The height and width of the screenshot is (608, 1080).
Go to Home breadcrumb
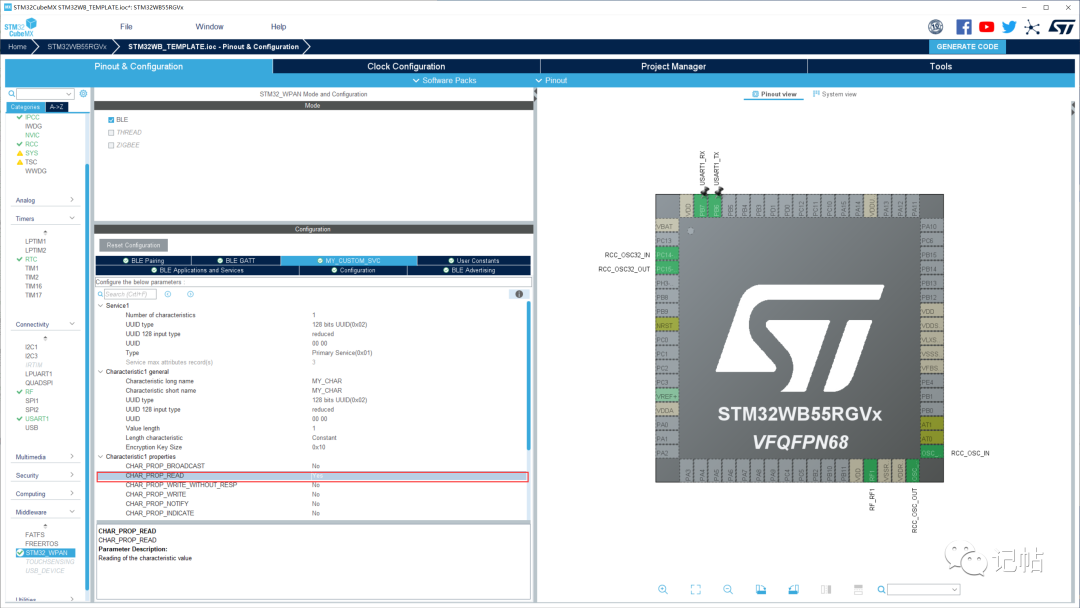point(17,47)
